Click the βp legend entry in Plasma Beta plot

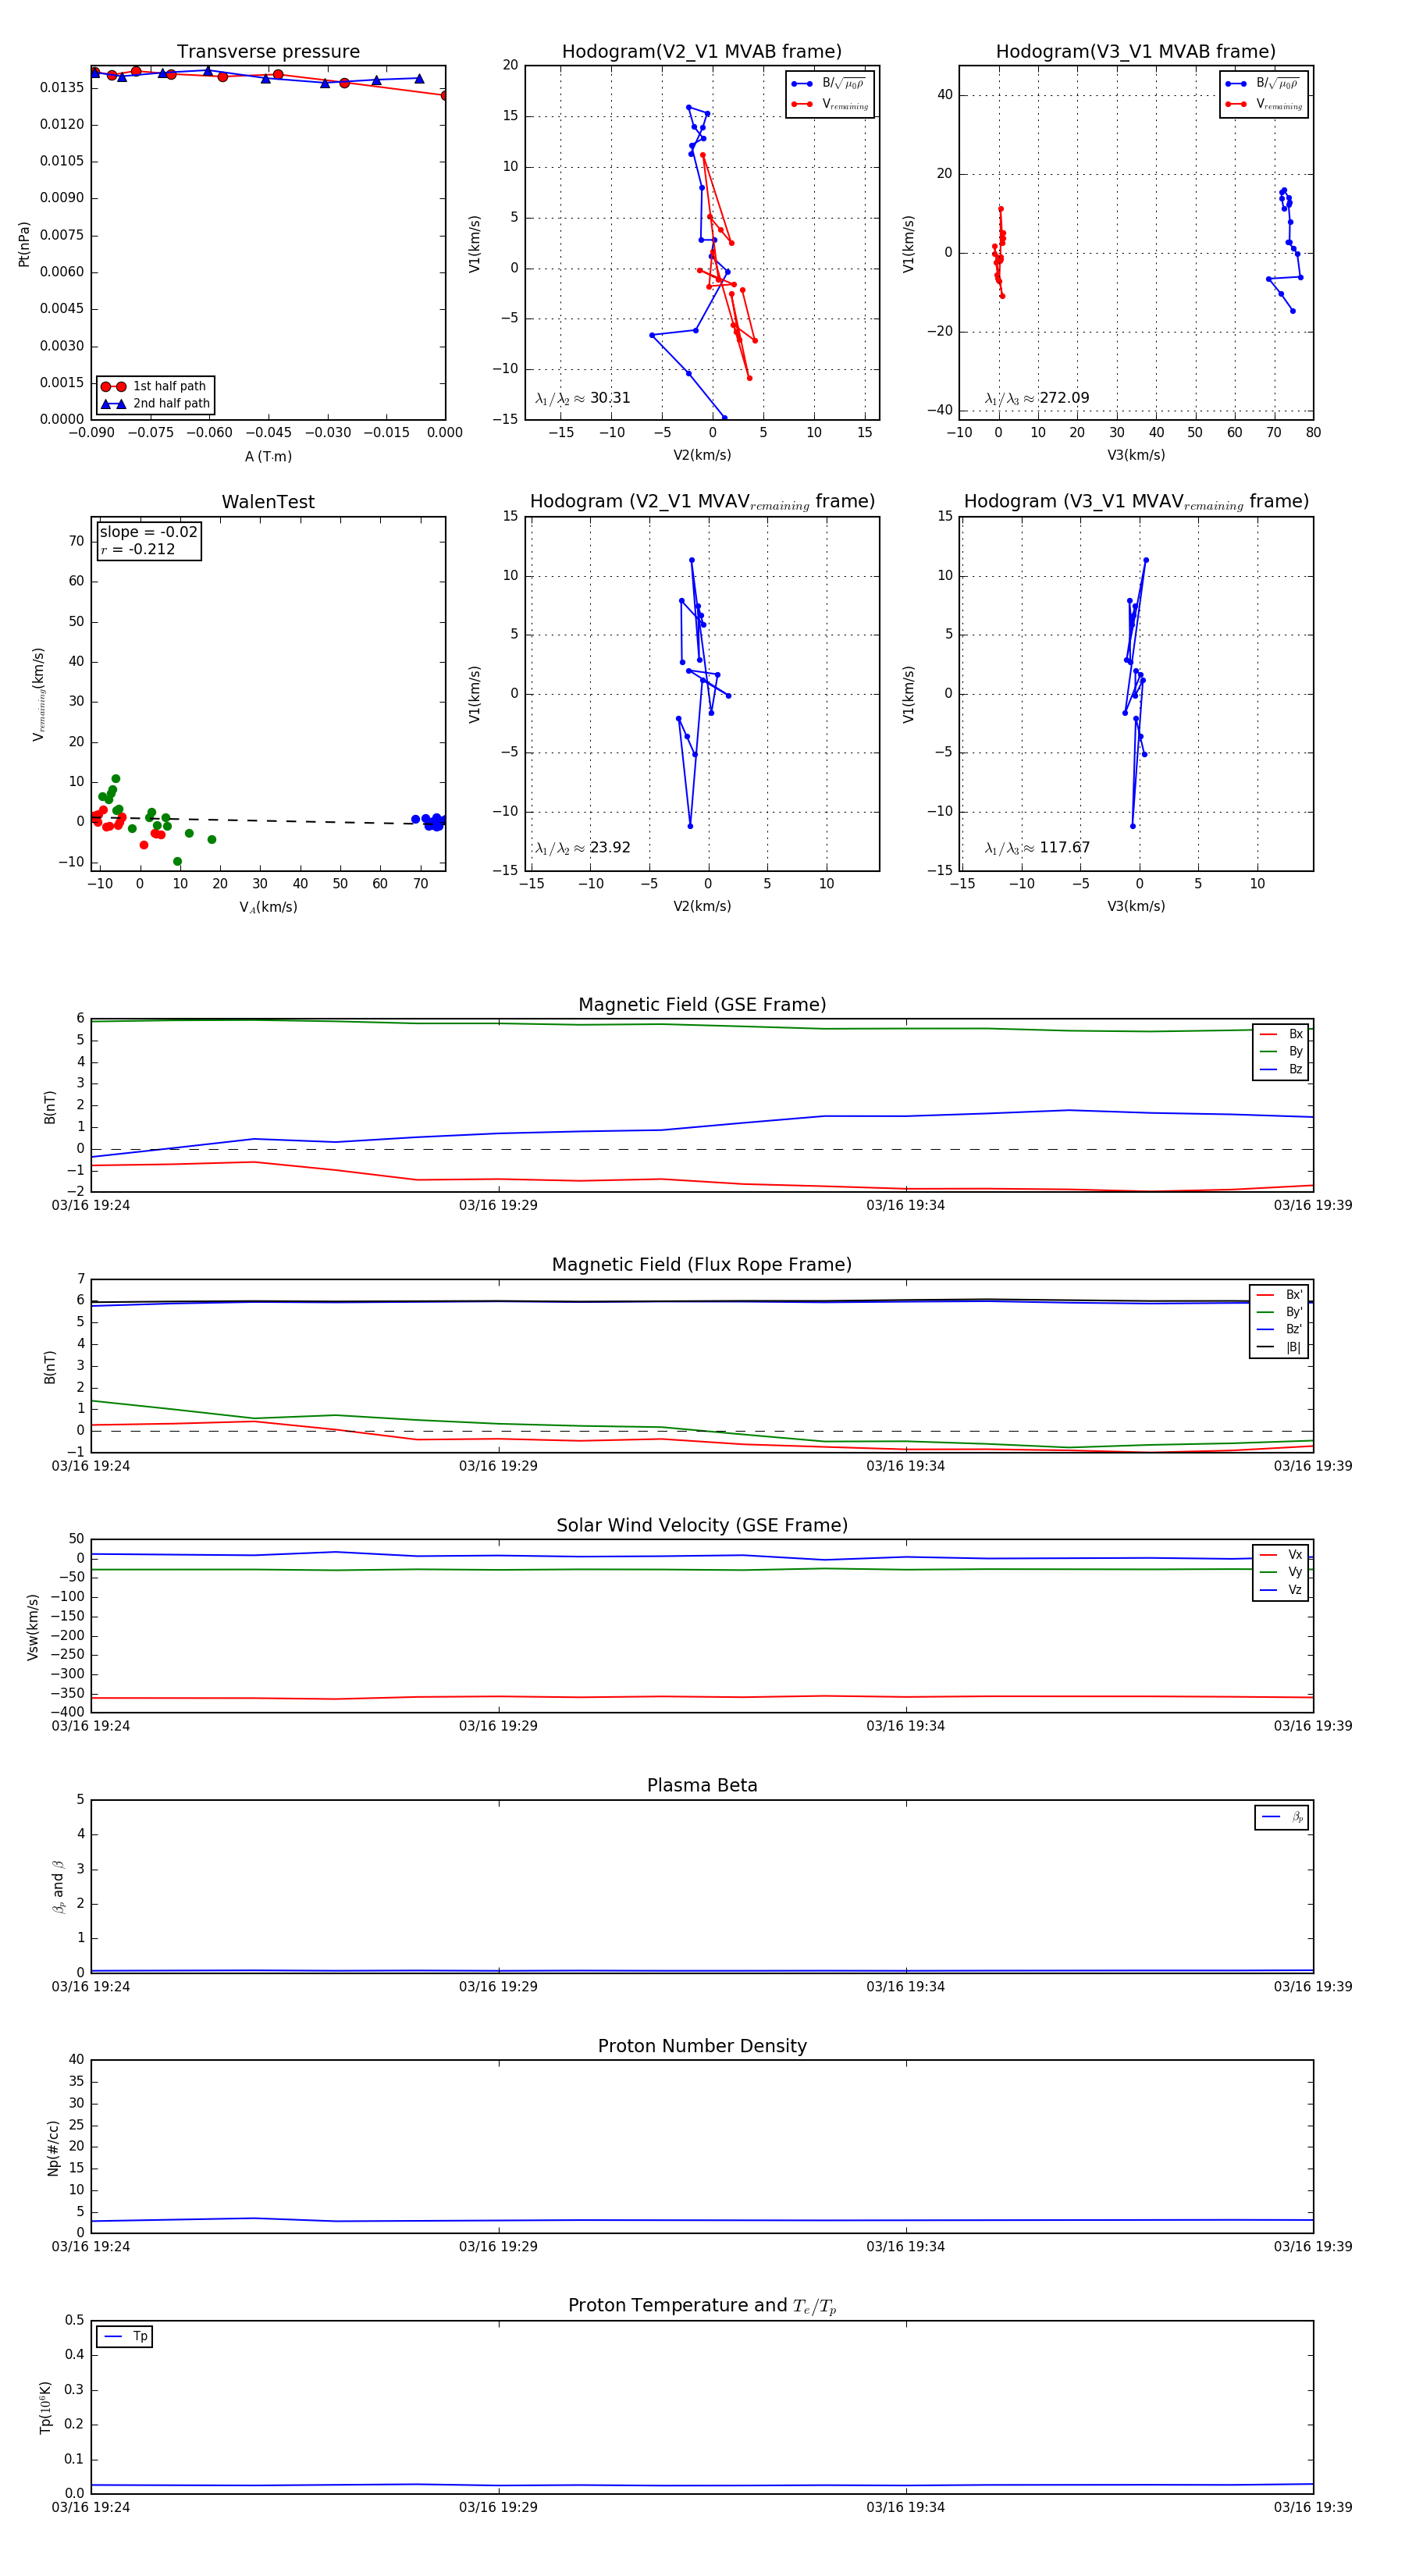(x=1282, y=1817)
